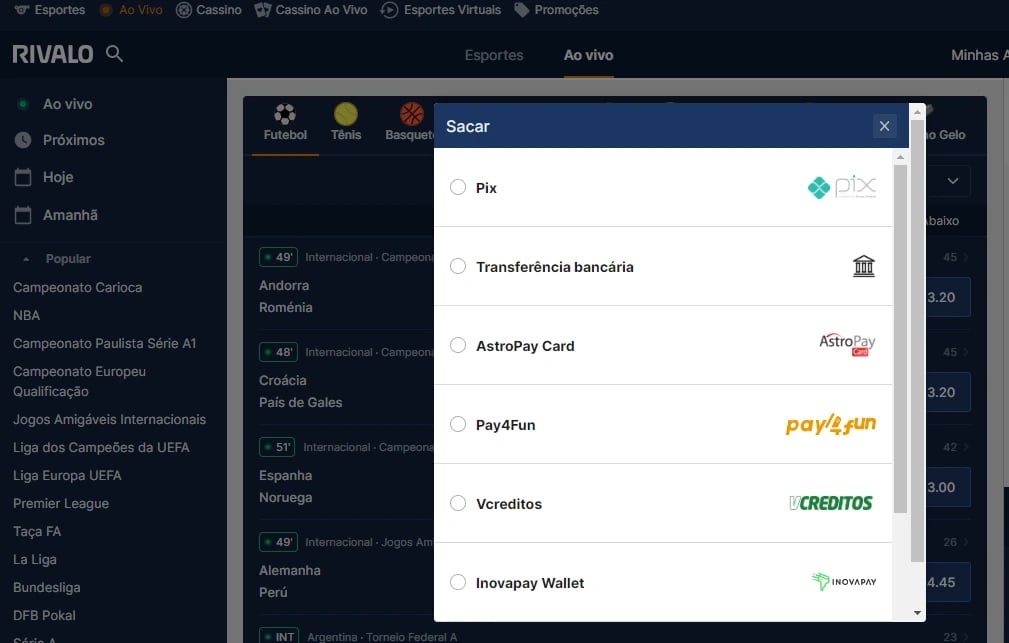
Task: Select the Futebol sport icon
Action: (285, 114)
